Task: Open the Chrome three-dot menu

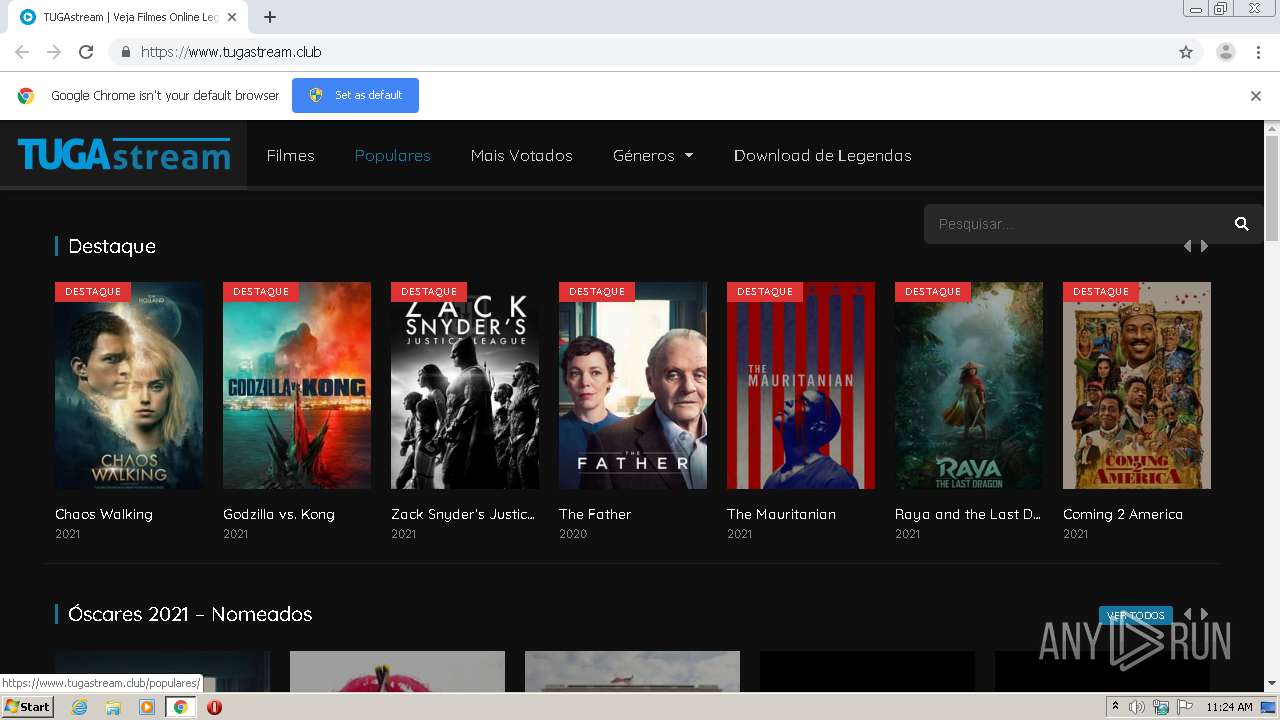Action: 1258,52
